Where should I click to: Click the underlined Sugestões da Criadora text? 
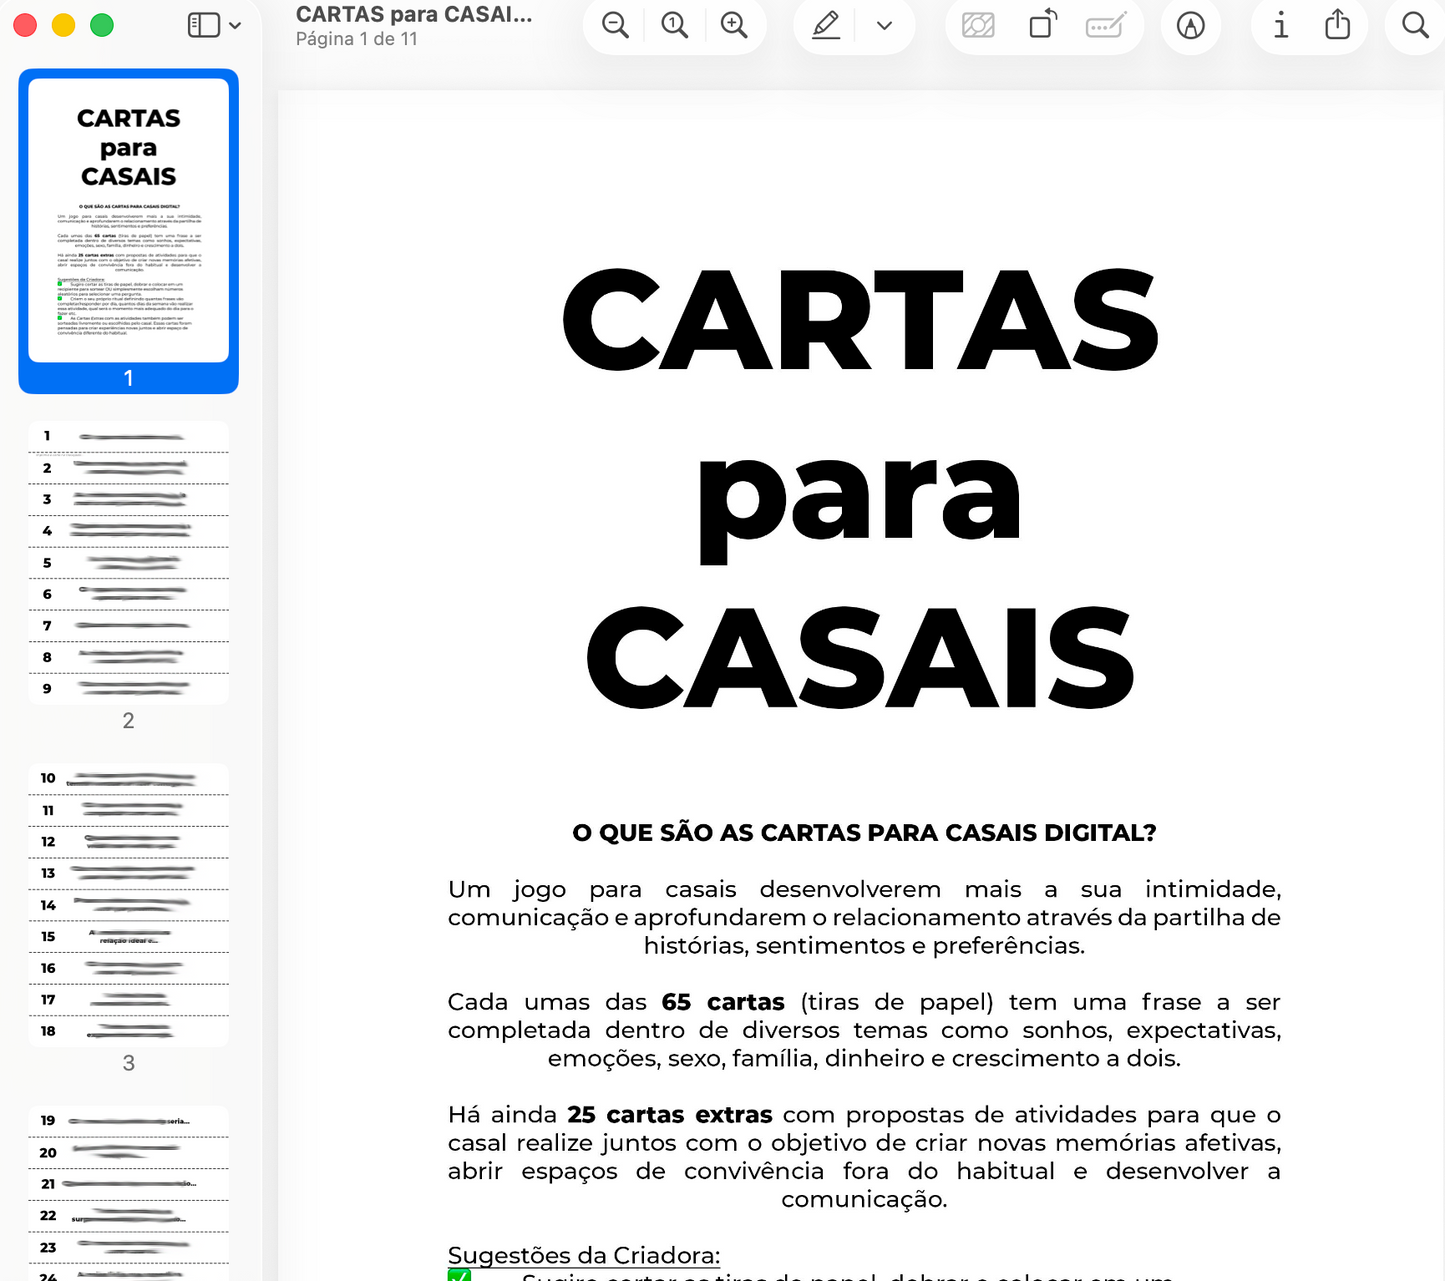(584, 1255)
